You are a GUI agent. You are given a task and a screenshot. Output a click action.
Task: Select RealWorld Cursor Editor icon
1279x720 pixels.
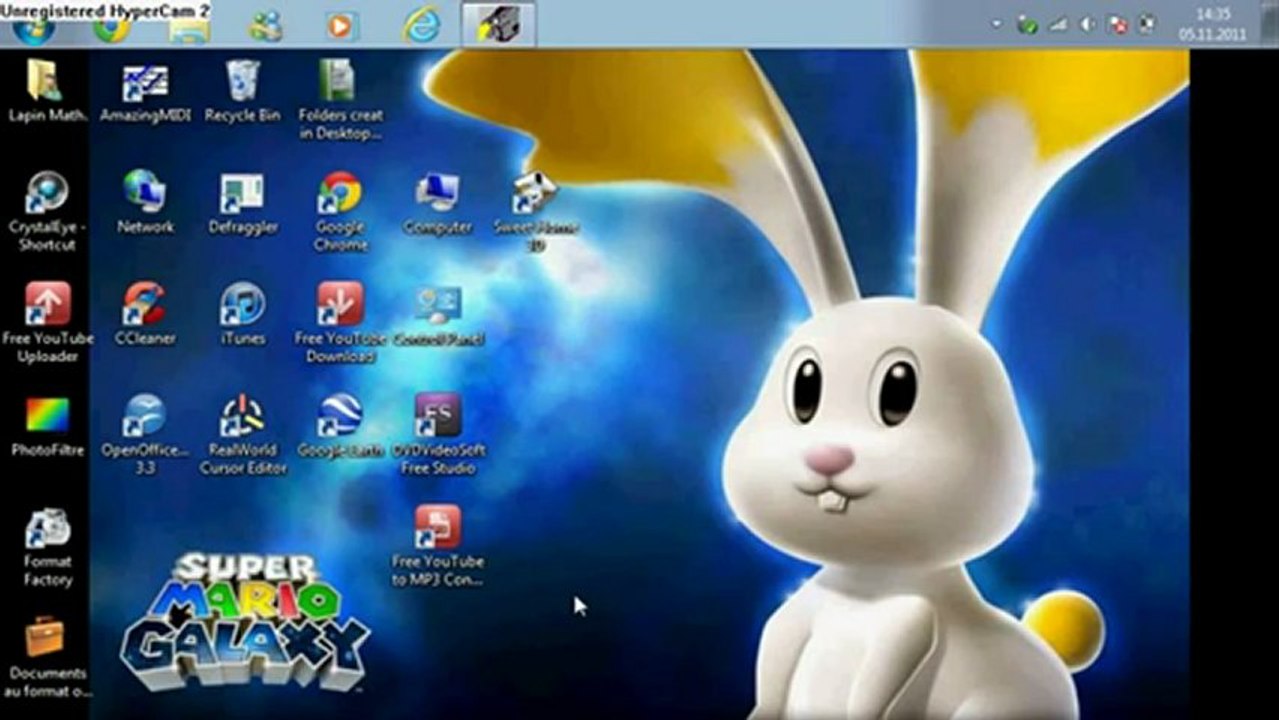pos(242,433)
